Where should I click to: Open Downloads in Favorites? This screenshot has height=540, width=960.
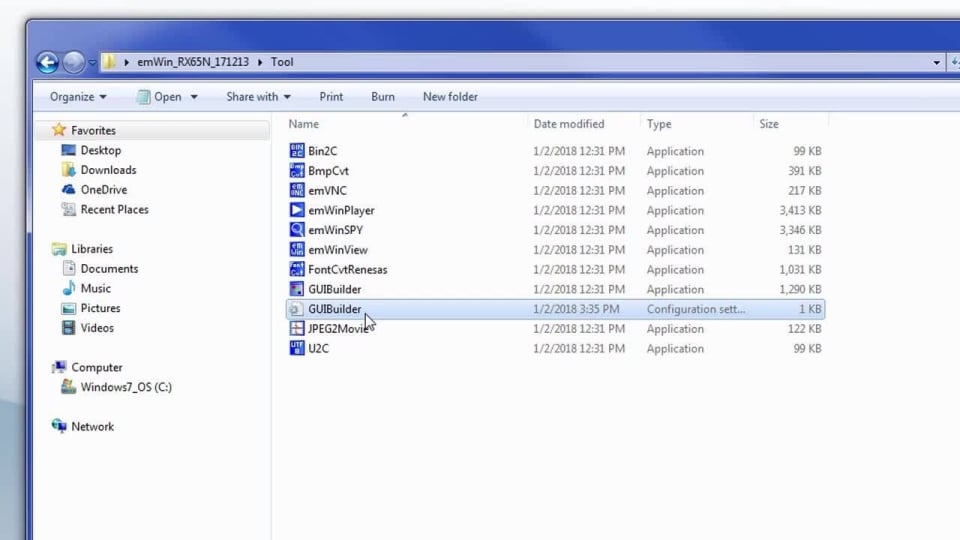108,170
